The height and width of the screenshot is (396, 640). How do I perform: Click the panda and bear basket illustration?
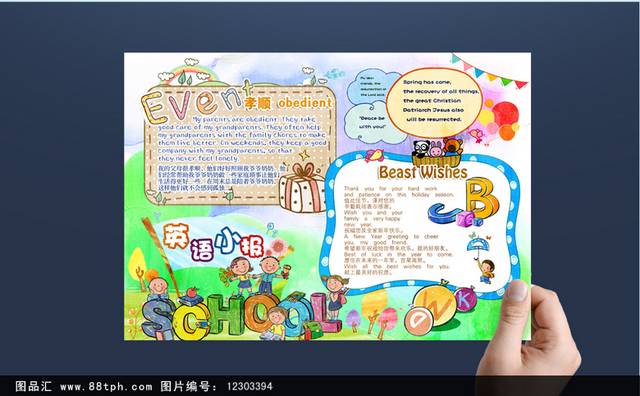(438, 152)
